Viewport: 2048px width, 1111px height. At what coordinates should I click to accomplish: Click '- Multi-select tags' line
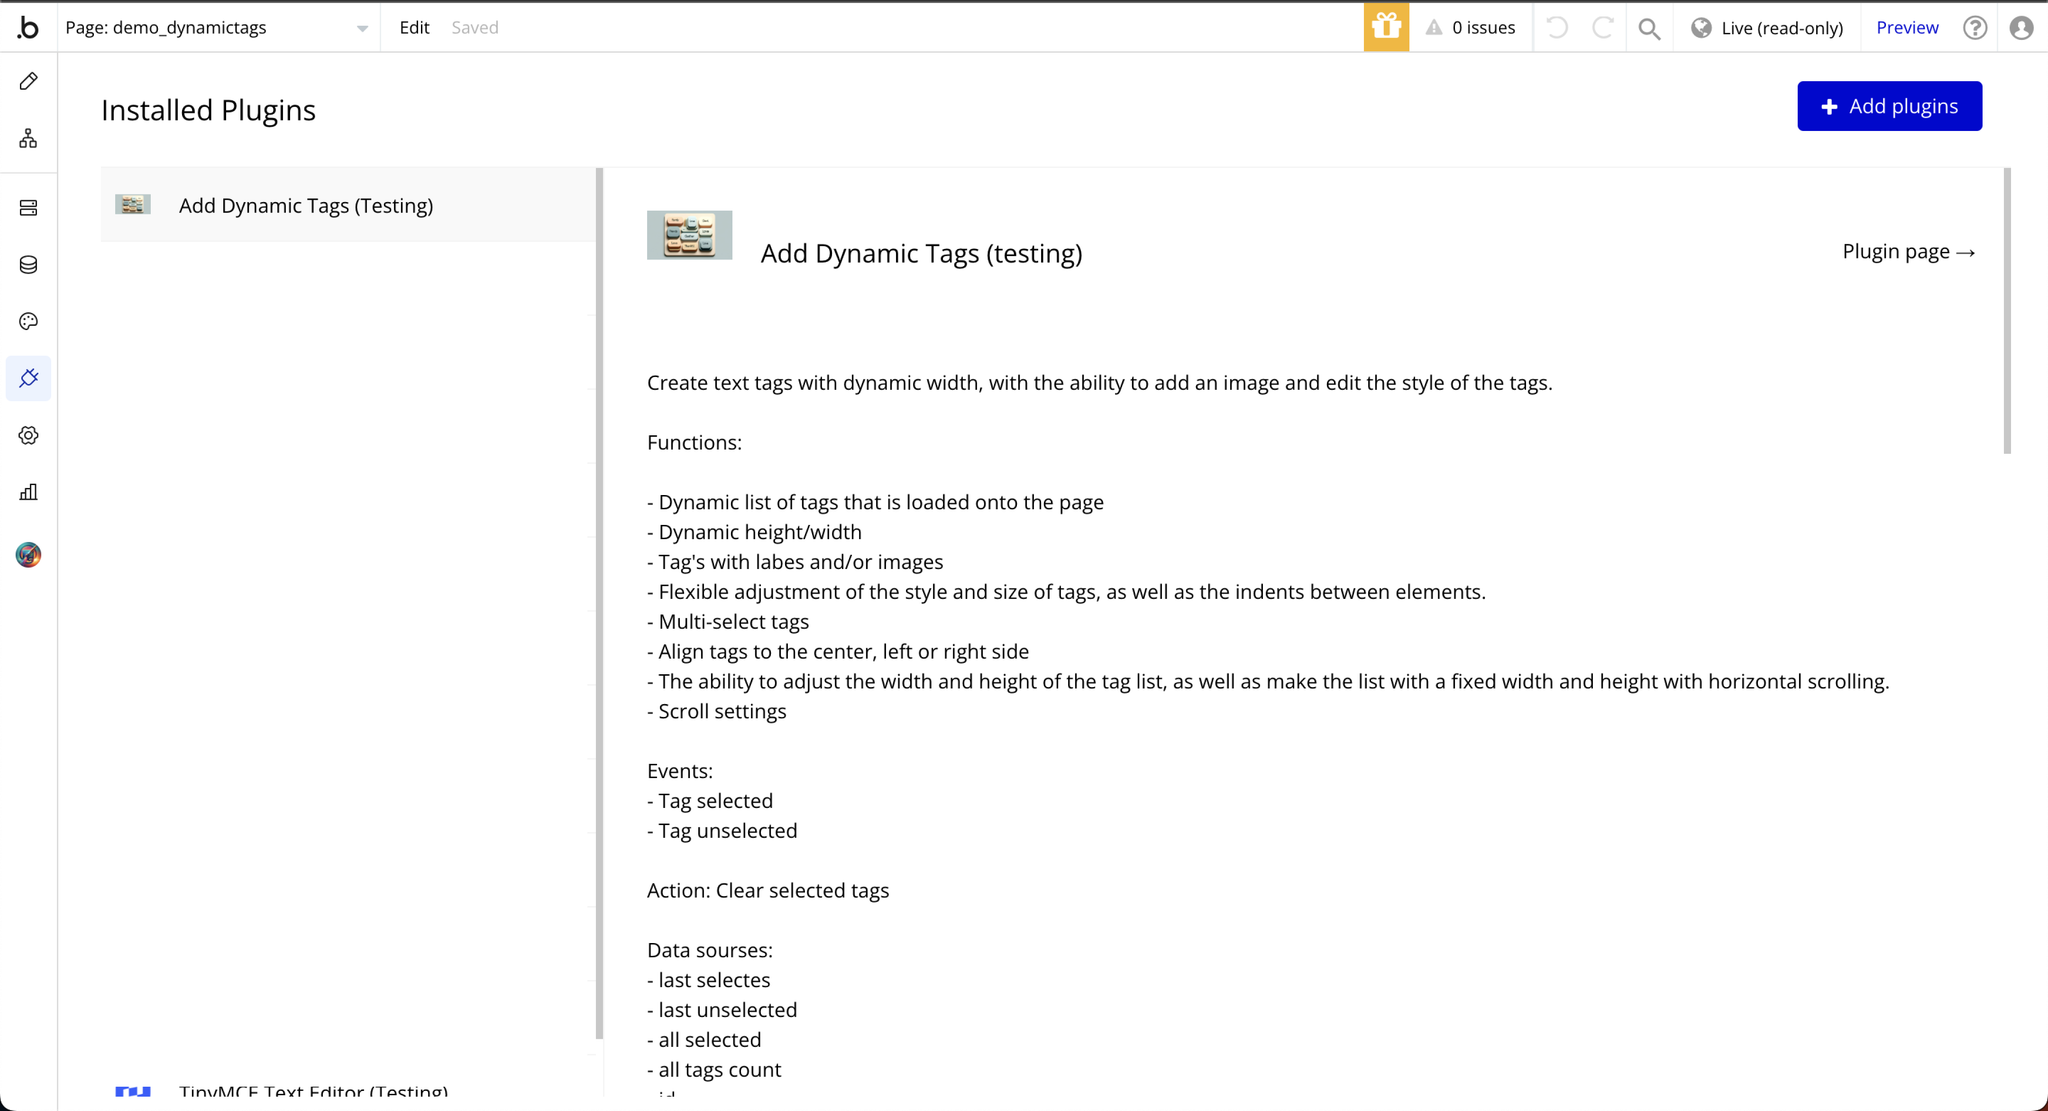click(x=728, y=622)
